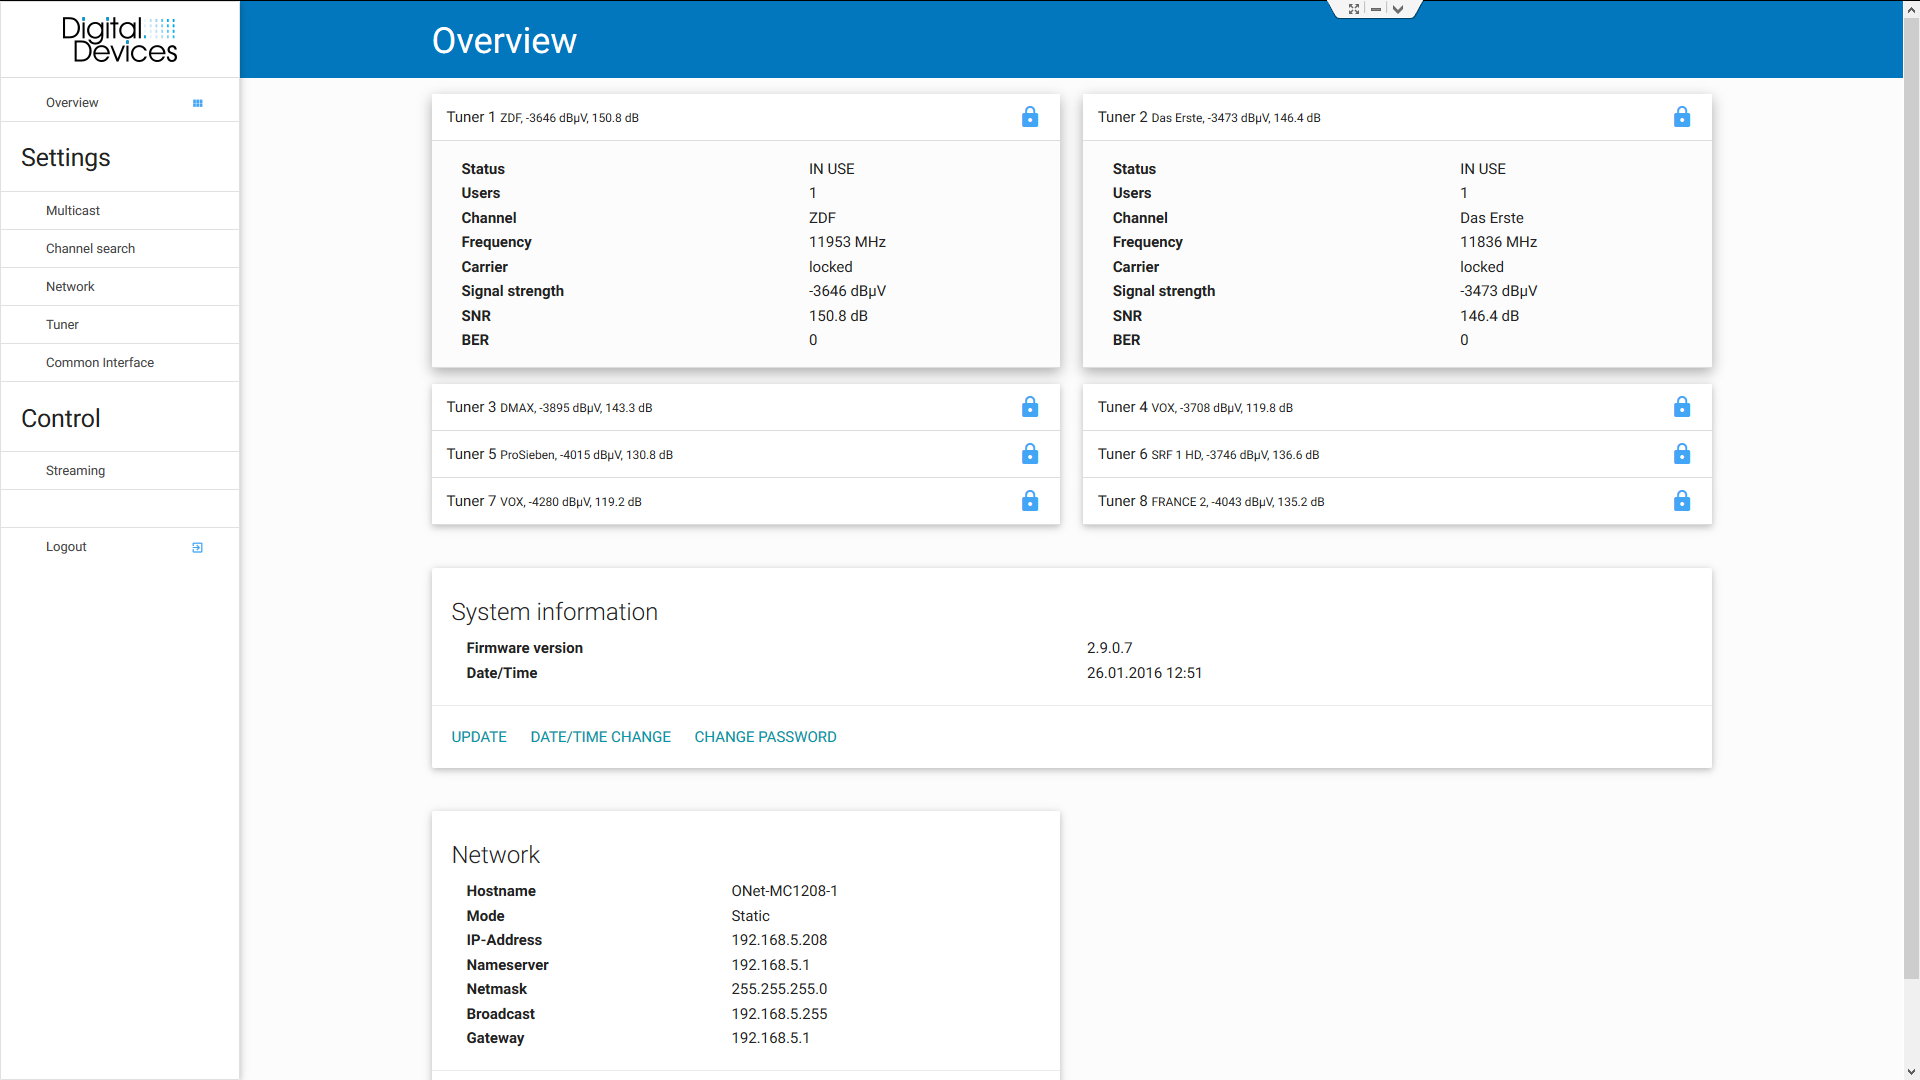
Task: Open the Common Interface settings page
Action: (100, 363)
